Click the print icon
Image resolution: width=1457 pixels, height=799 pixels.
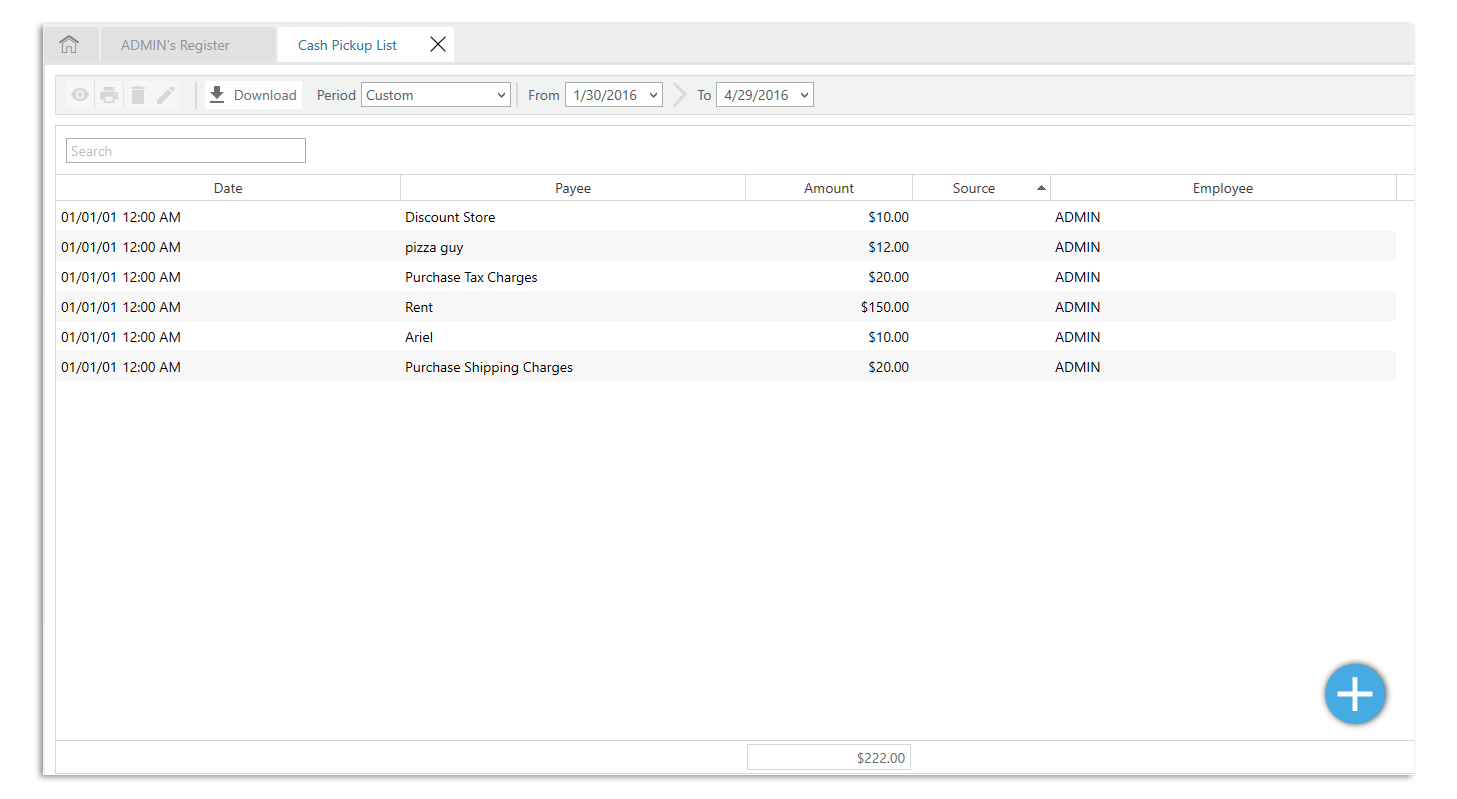click(108, 94)
